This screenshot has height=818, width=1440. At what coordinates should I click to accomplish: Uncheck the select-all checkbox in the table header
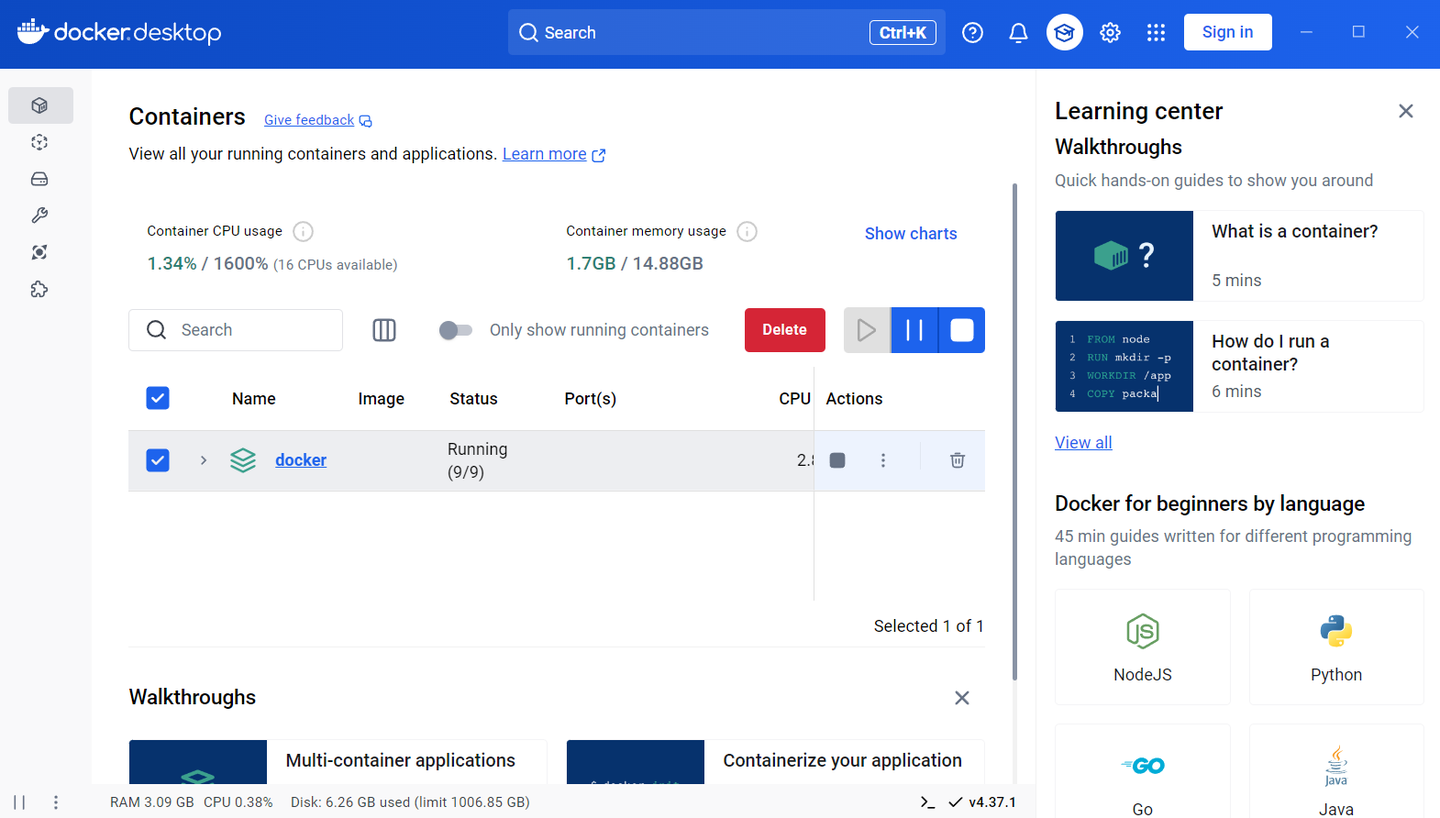pos(158,398)
